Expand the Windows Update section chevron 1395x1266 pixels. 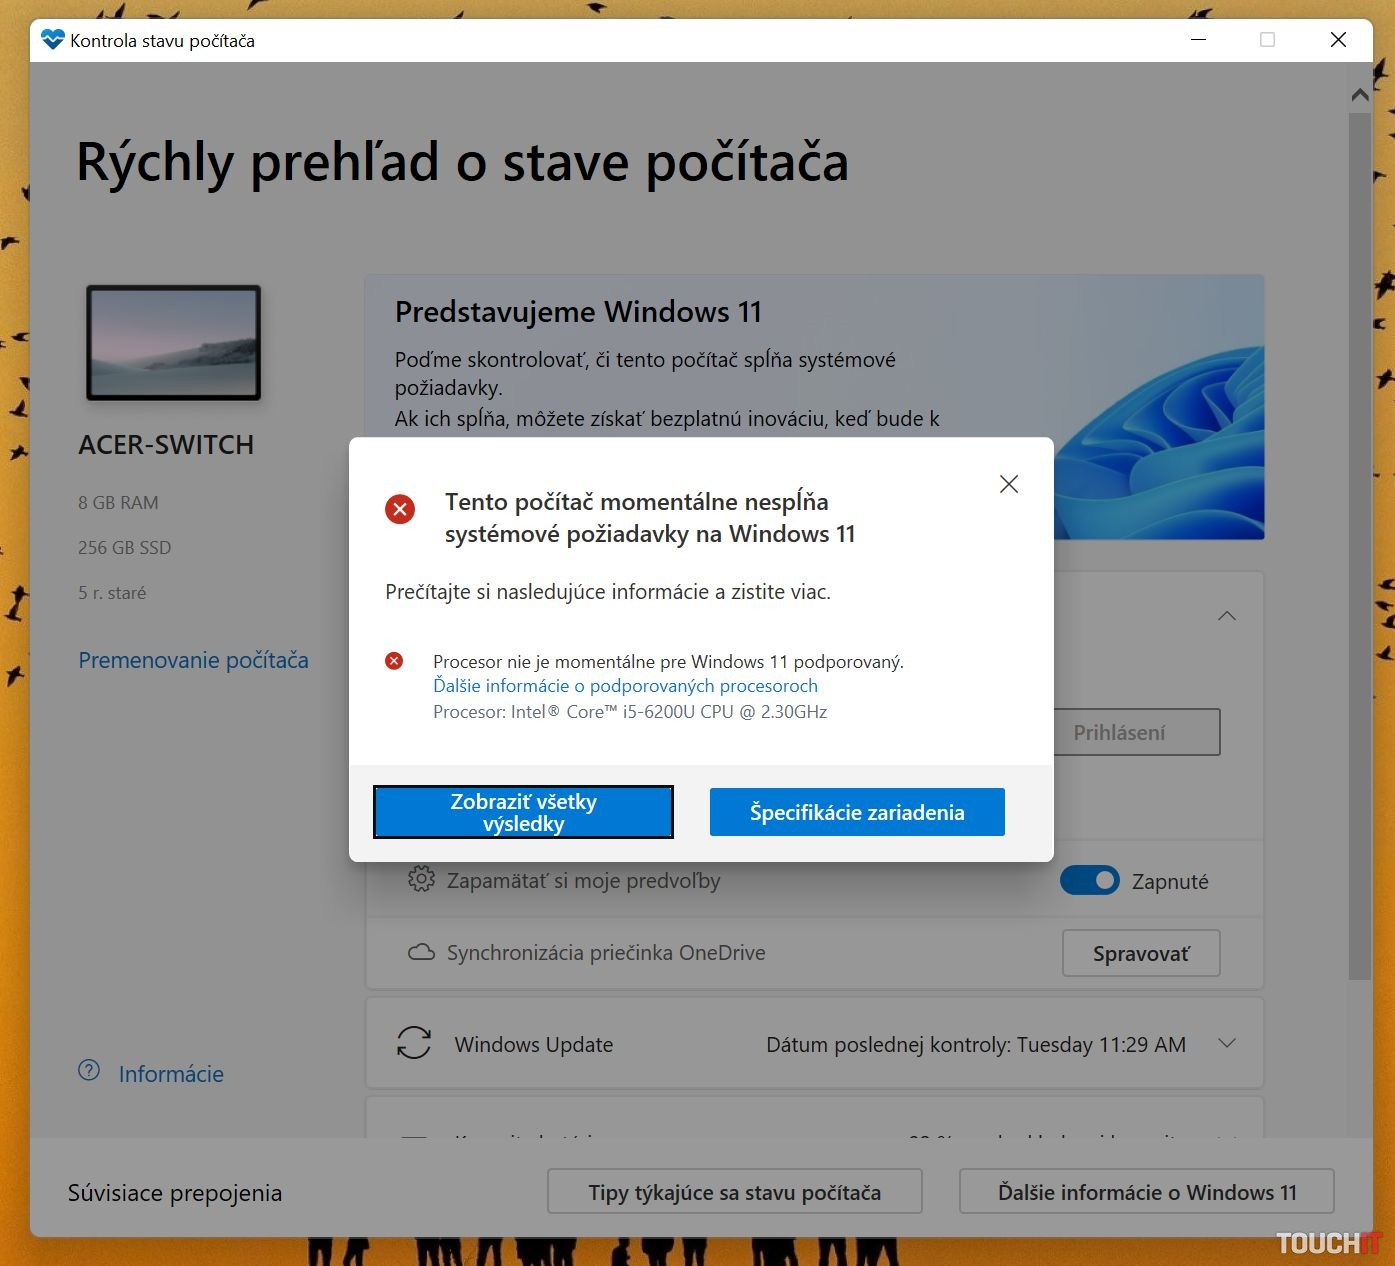[x=1227, y=1044]
